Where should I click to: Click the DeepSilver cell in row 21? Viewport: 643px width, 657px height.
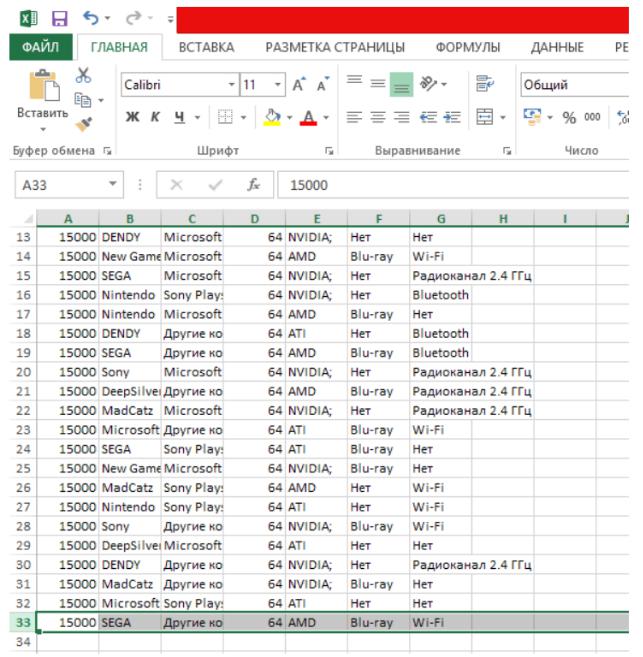(x=130, y=391)
